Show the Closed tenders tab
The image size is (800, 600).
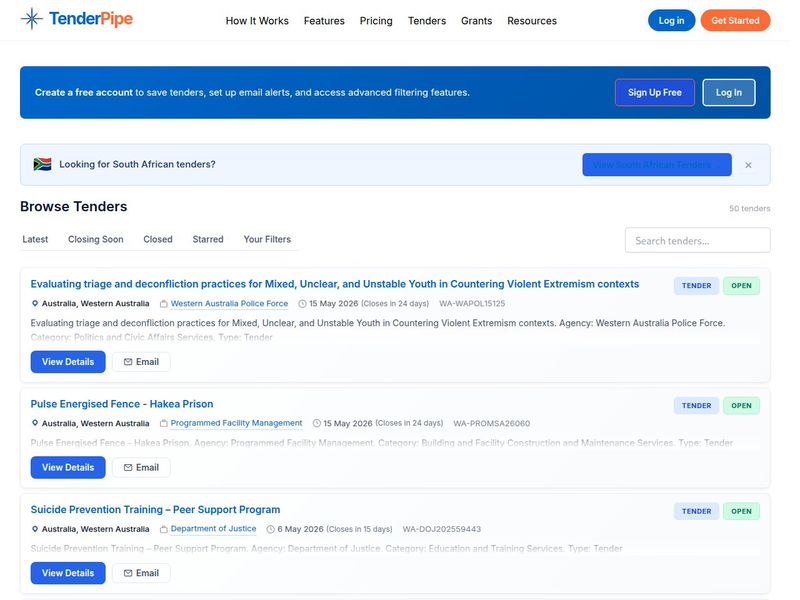[158, 239]
